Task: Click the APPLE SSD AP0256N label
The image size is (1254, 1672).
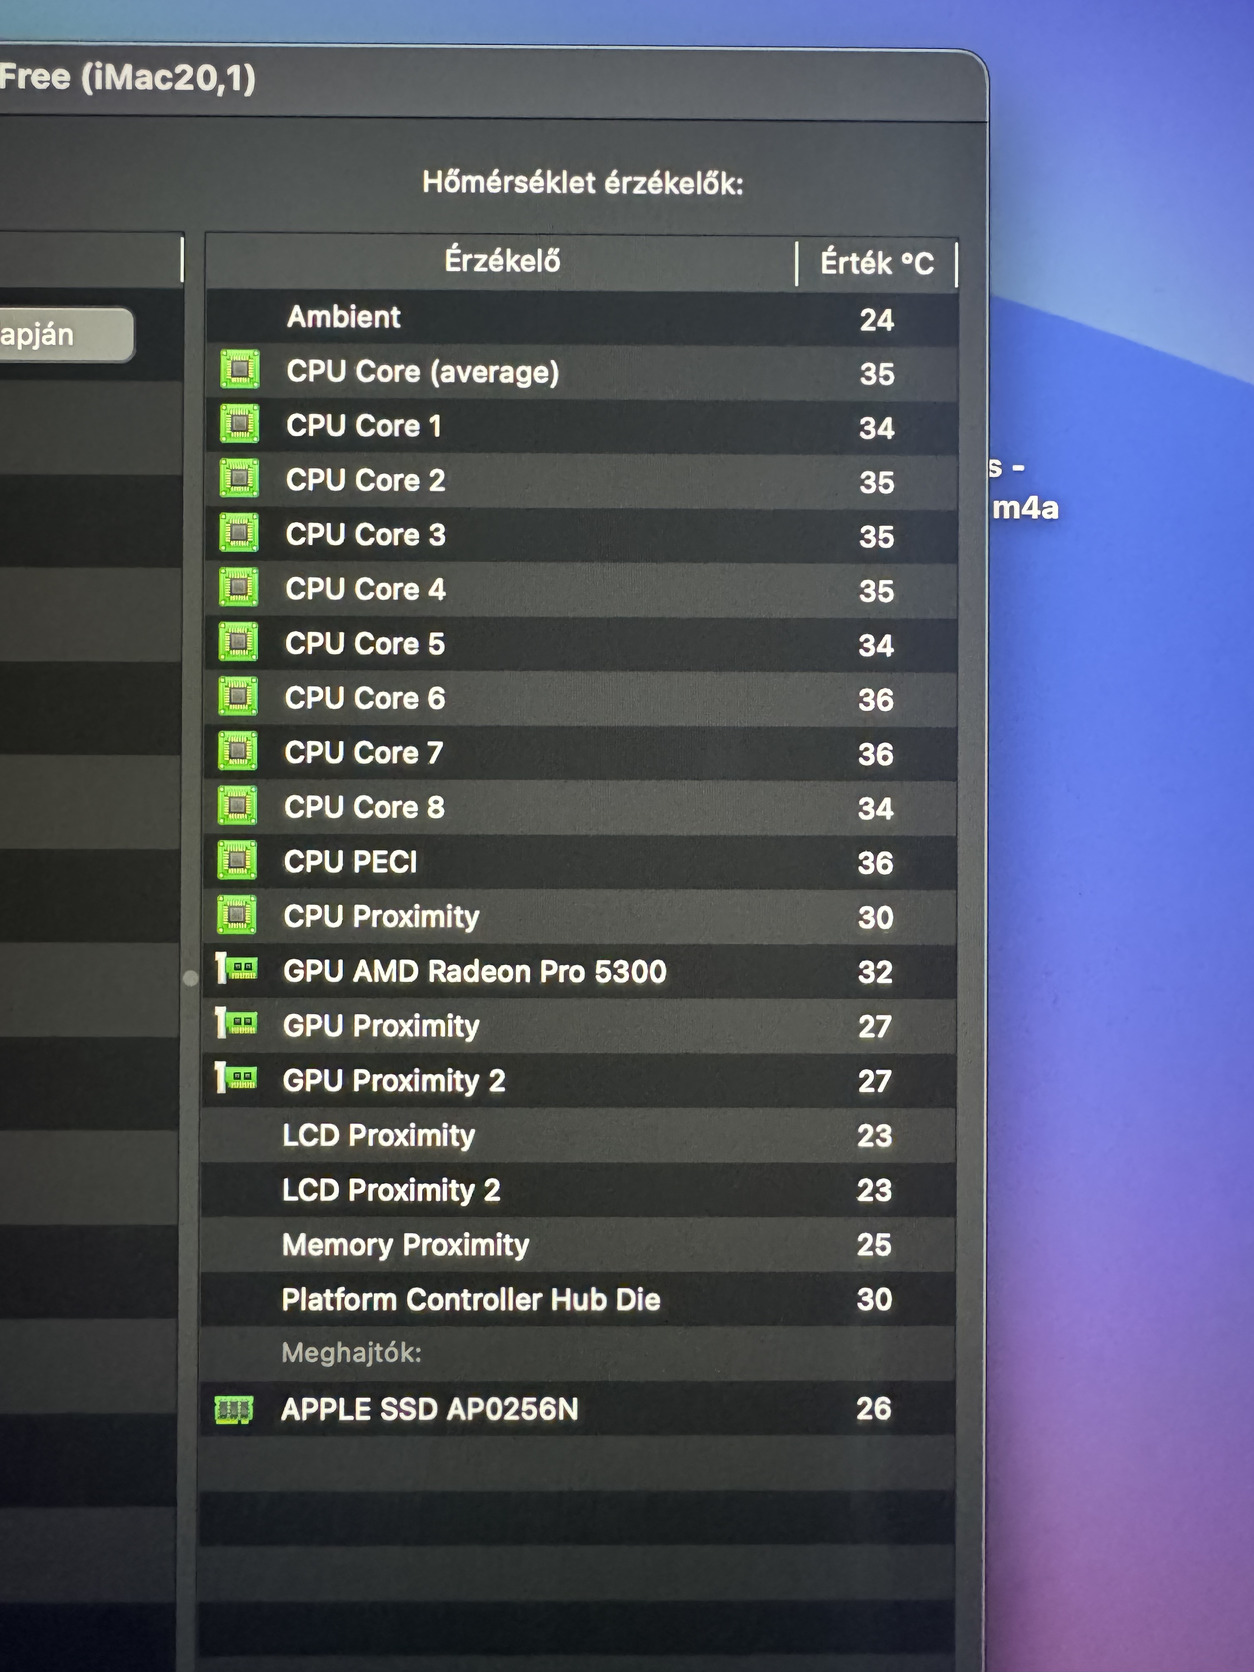Action: [x=429, y=1409]
